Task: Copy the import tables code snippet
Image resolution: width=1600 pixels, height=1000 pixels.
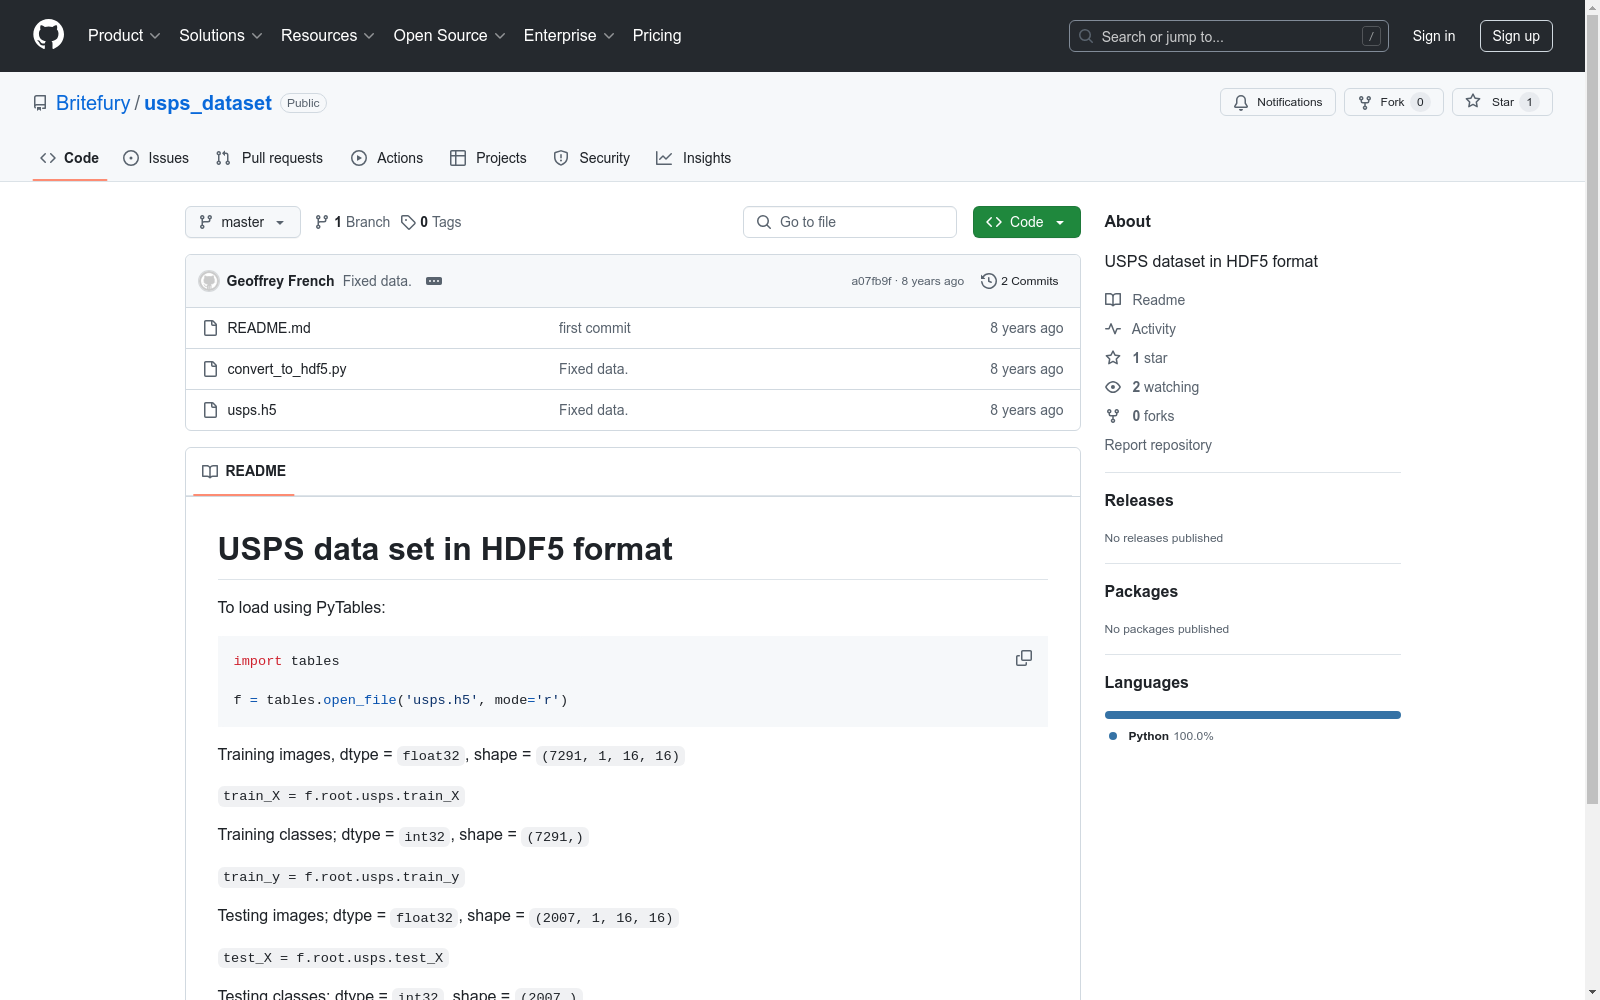Action: point(1024,658)
